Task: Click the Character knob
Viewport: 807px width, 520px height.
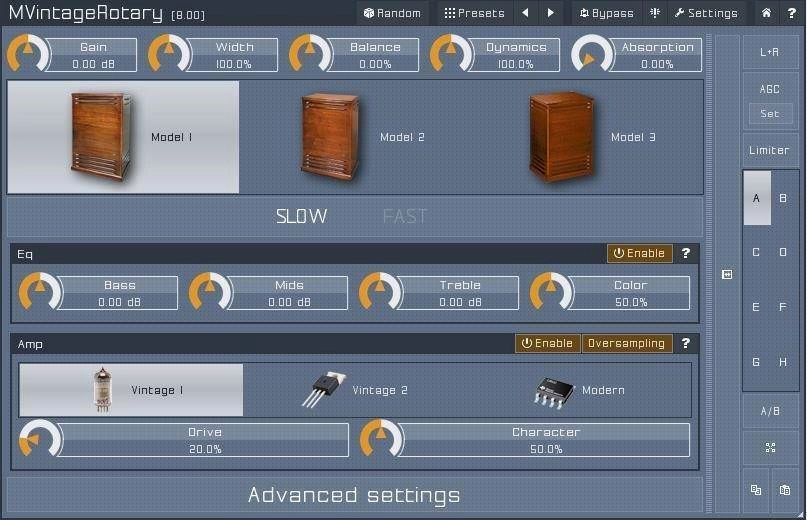Action: click(x=381, y=439)
